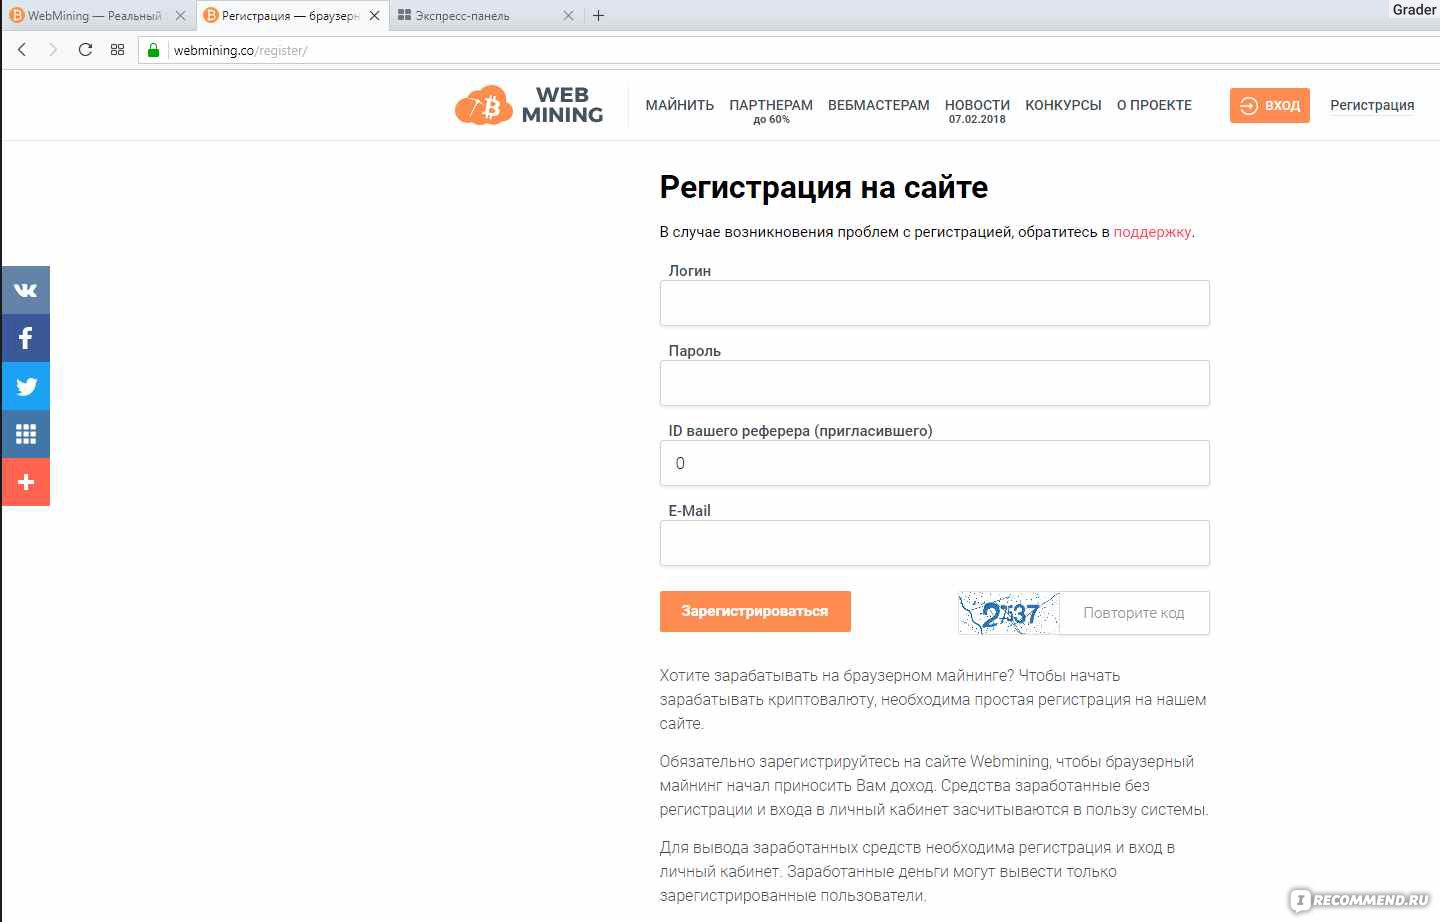Click the Регистрация на сайте heading
1440x922 pixels.
point(823,187)
